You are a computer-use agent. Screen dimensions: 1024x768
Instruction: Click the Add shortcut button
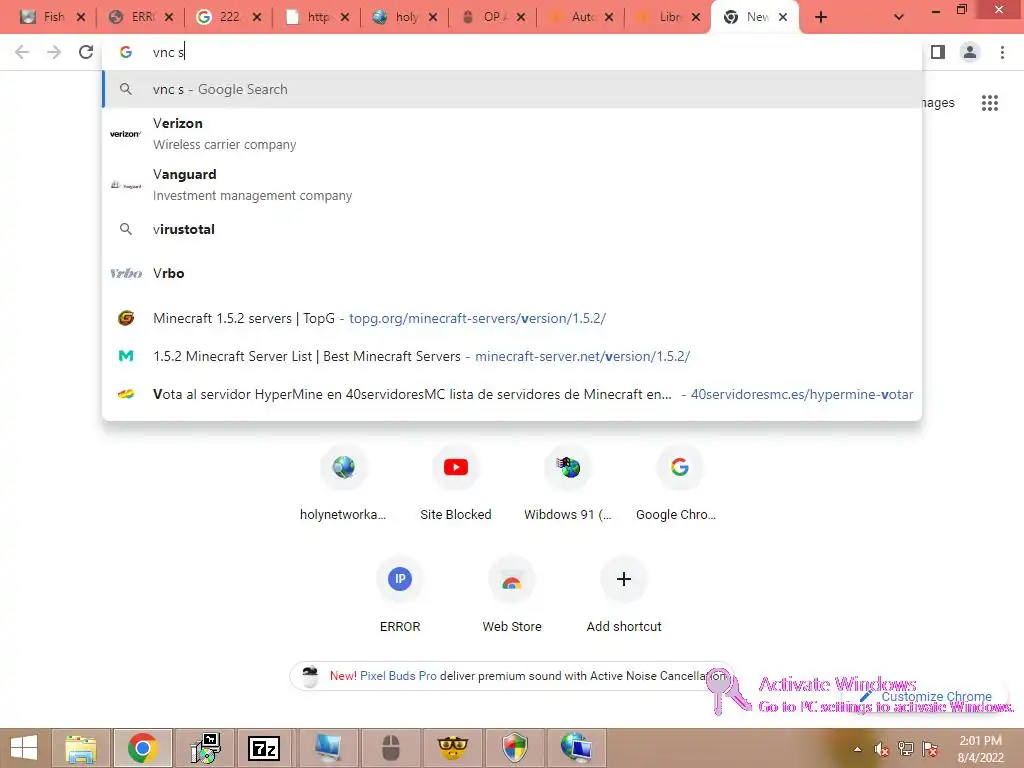pyautogui.click(x=624, y=596)
